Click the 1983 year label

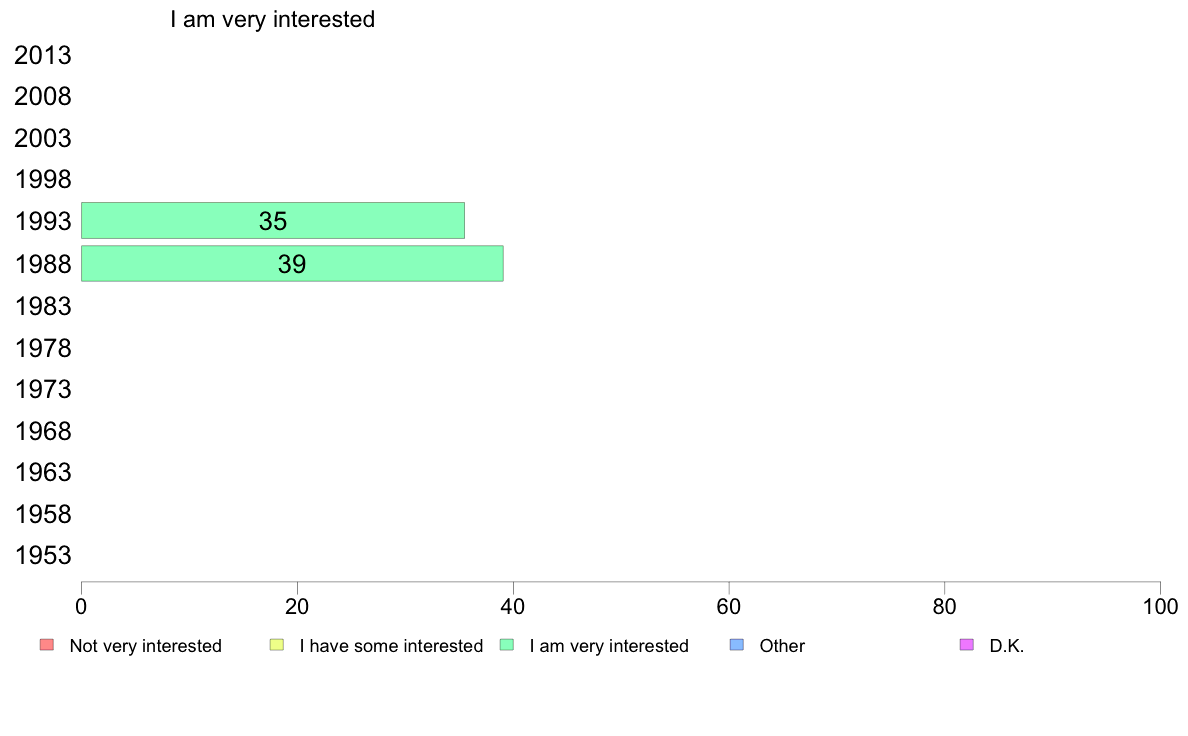[42, 306]
